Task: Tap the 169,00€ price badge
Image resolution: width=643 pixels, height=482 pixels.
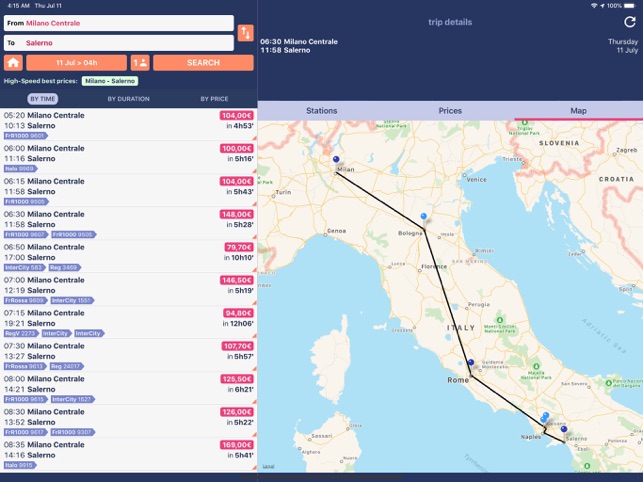Action: click(x=237, y=445)
